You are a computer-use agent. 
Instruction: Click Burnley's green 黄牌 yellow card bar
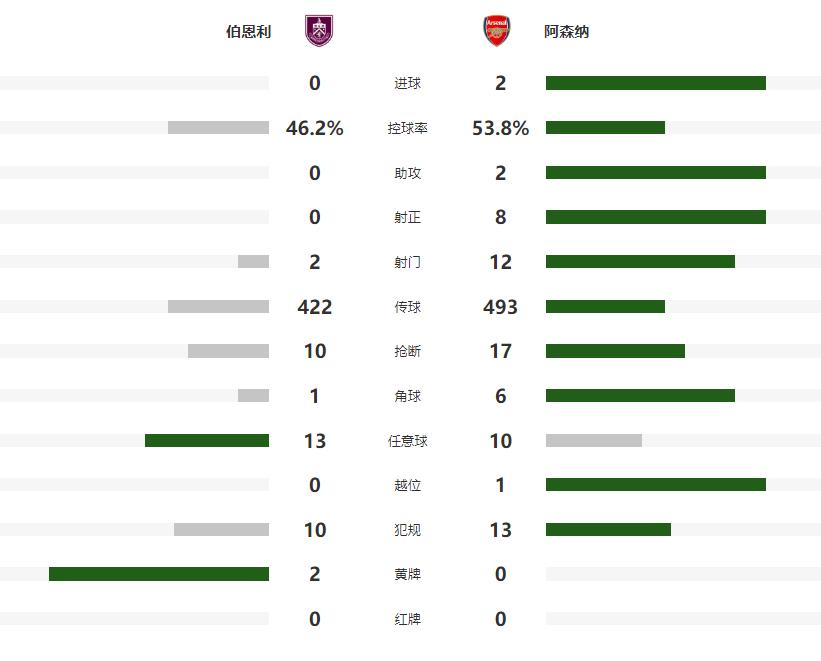pyautogui.click(x=159, y=574)
